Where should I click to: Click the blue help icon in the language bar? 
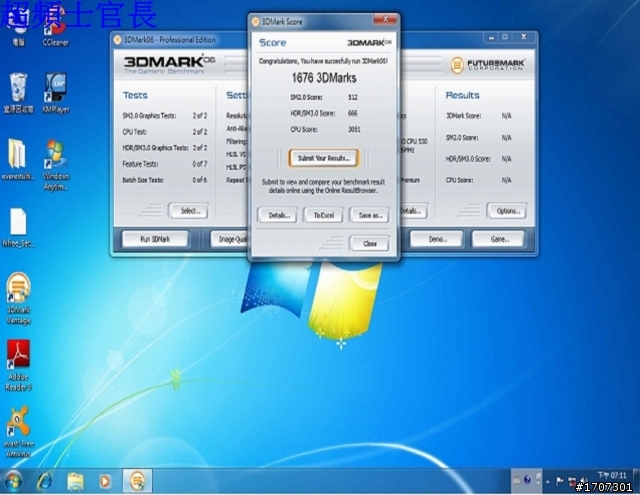click(x=527, y=479)
